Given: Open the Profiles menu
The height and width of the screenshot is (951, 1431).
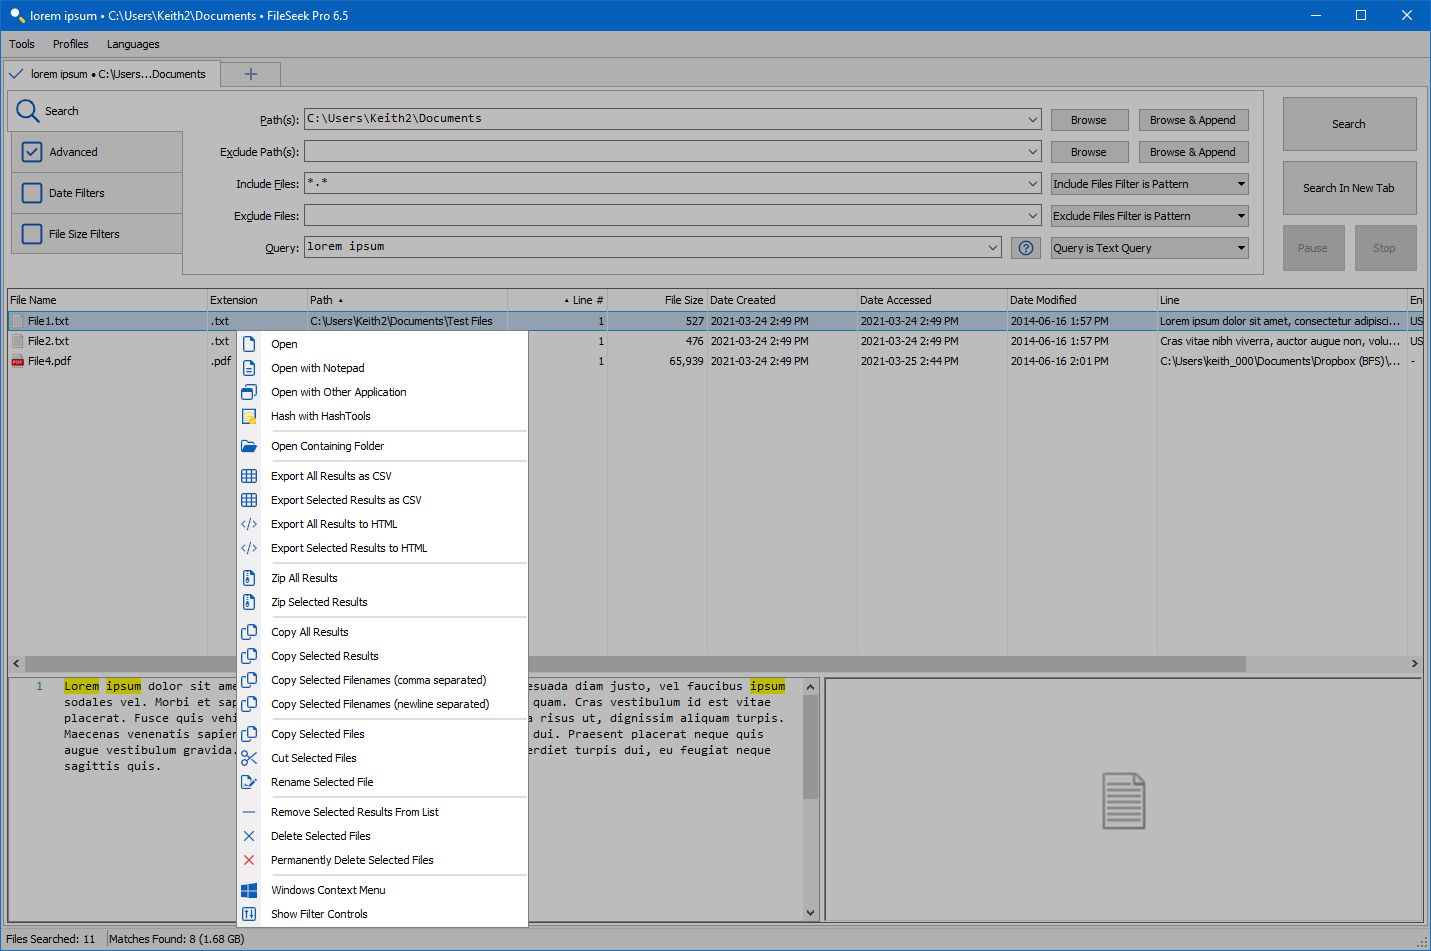Looking at the screenshot, I should (x=71, y=44).
